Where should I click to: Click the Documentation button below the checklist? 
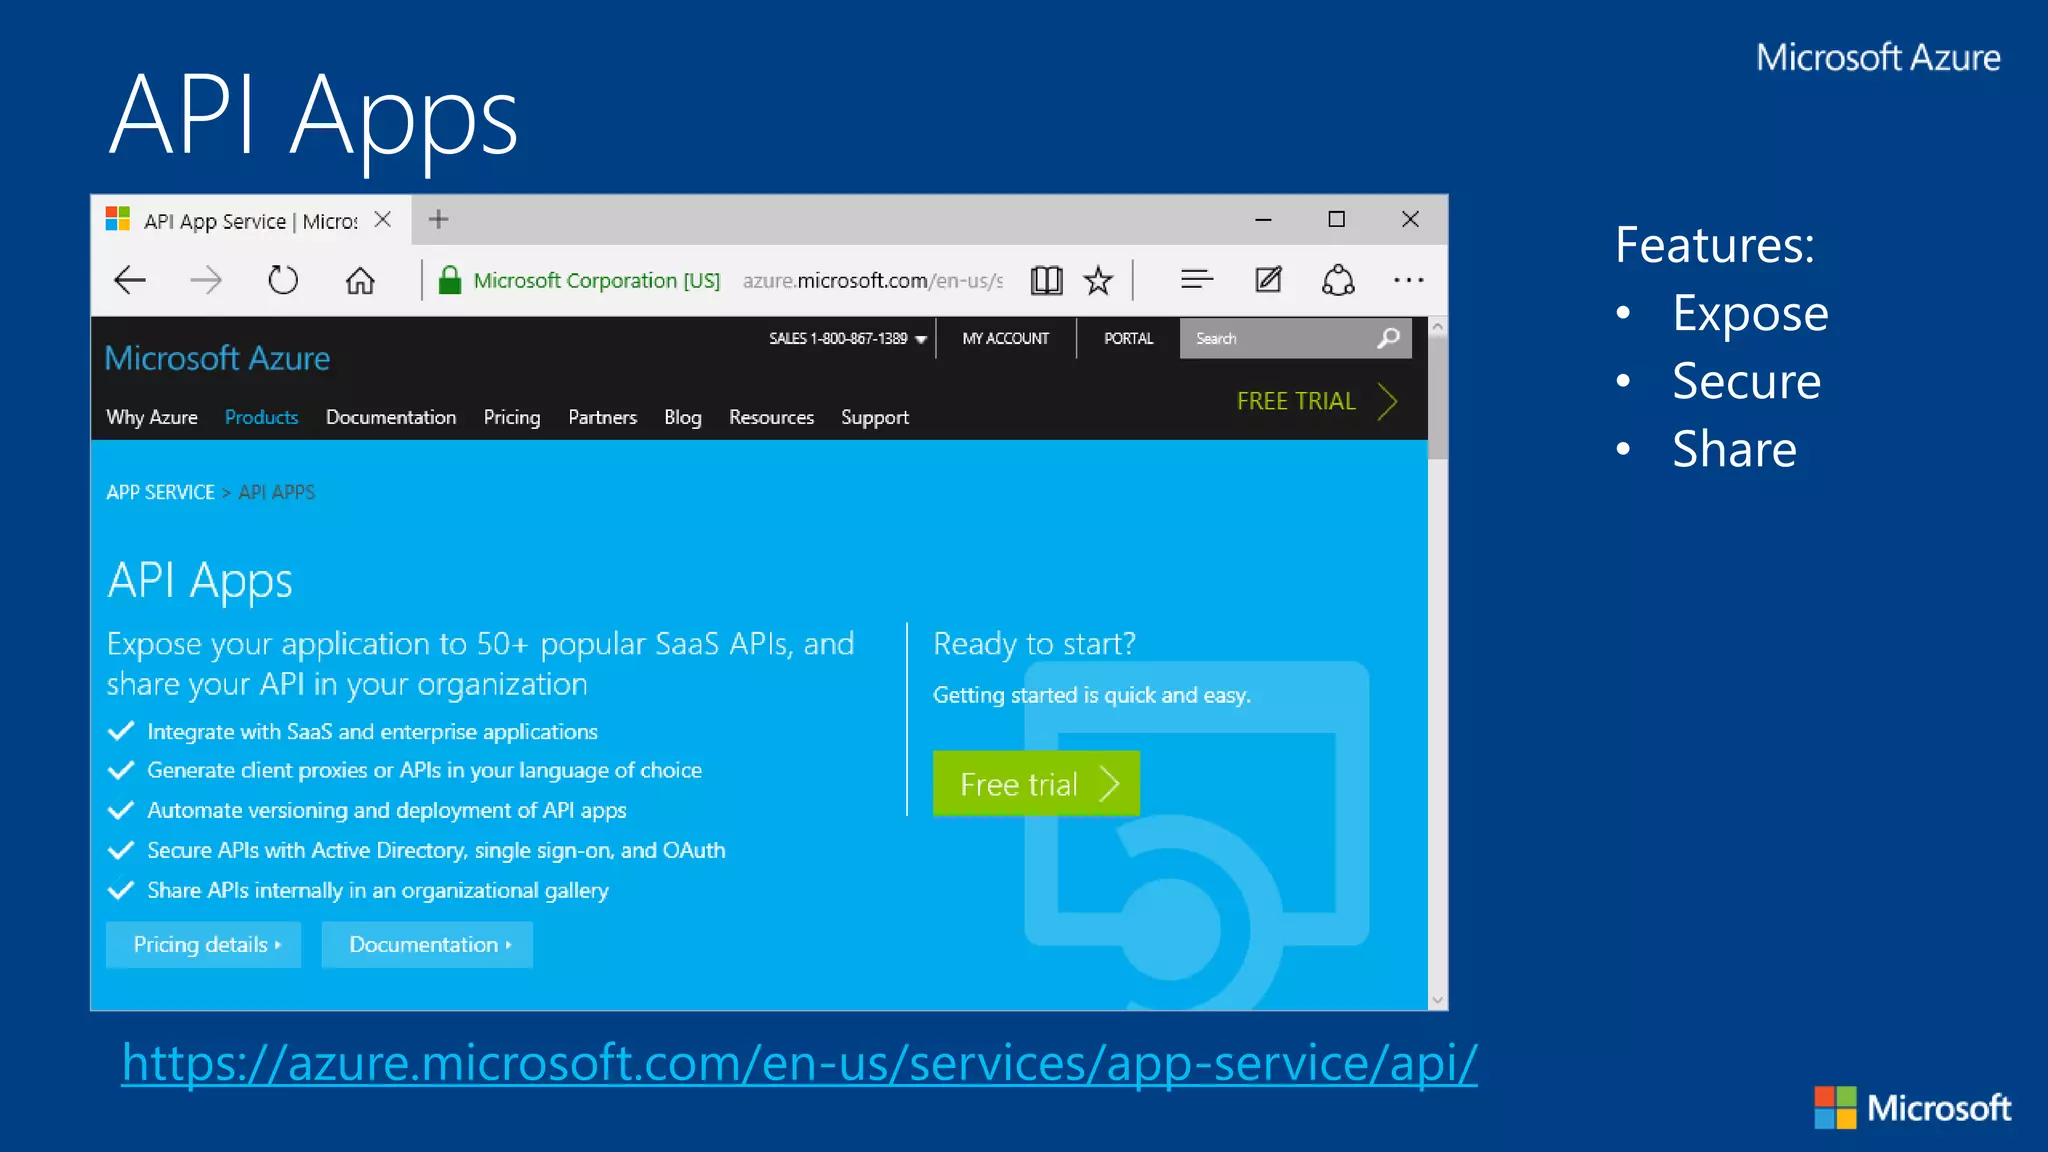click(x=427, y=945)
